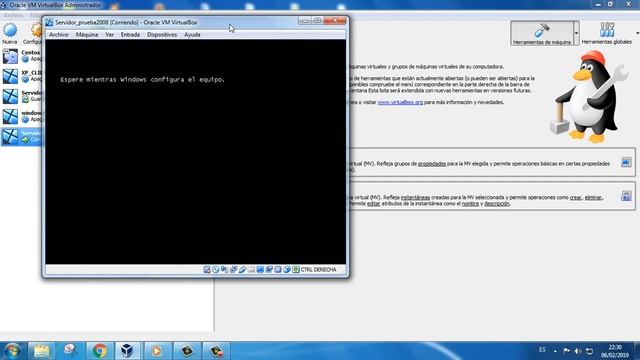The height and width of the screenshot is (360, 640).
Task: Click propiedades link in Manager details
Action: (x=432, y=164)
